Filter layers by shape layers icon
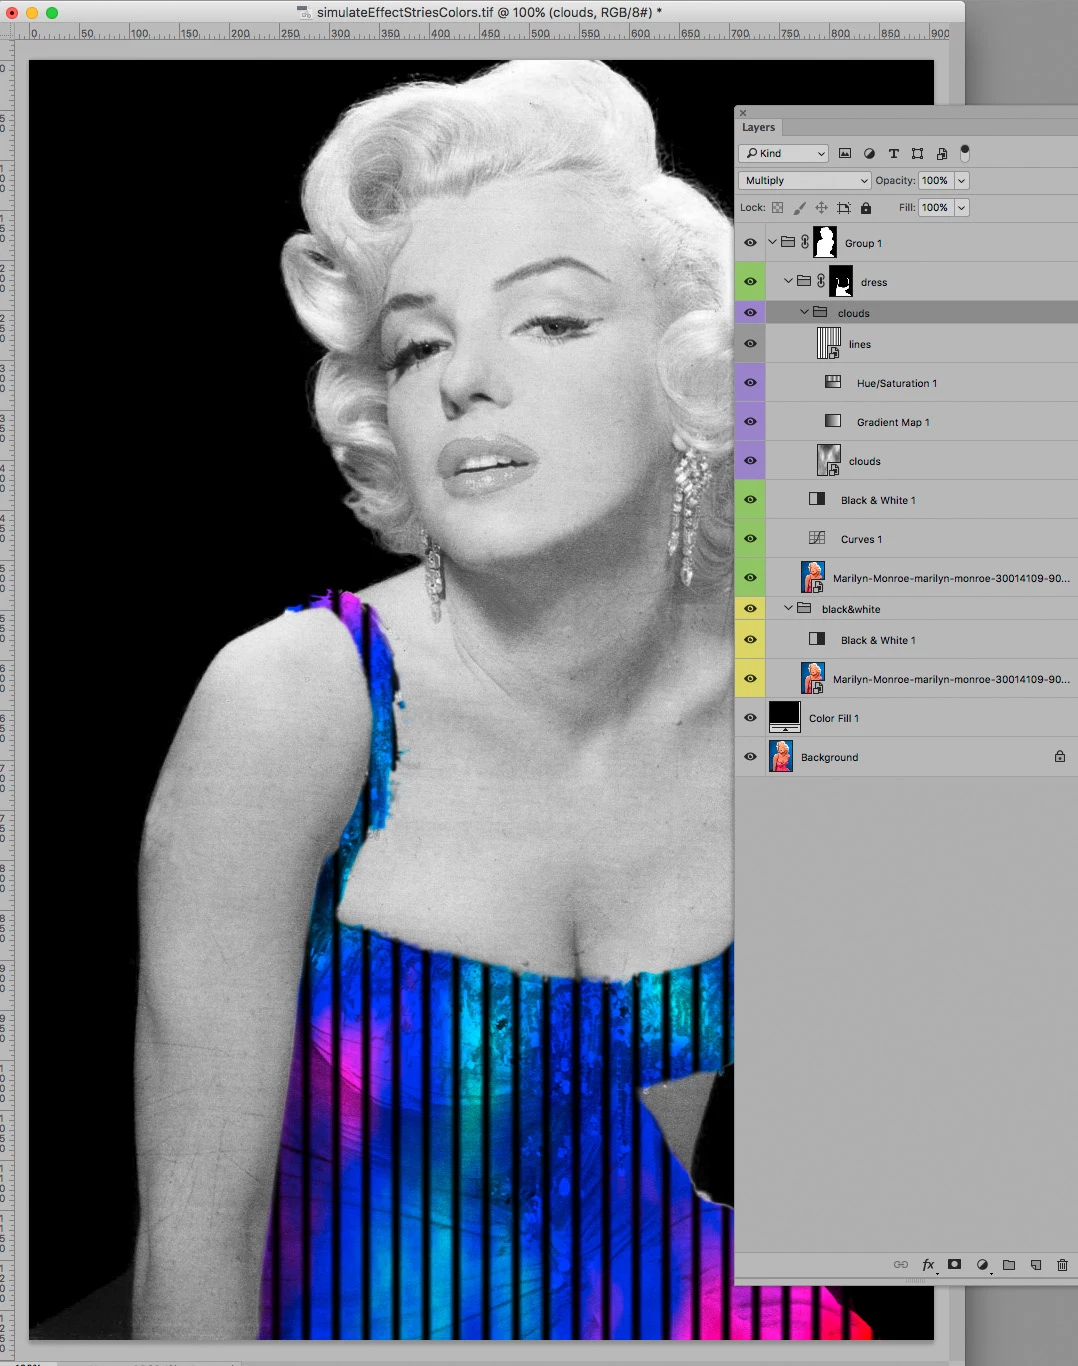Screen dimensions: 1078x1366 click(917, 153)
